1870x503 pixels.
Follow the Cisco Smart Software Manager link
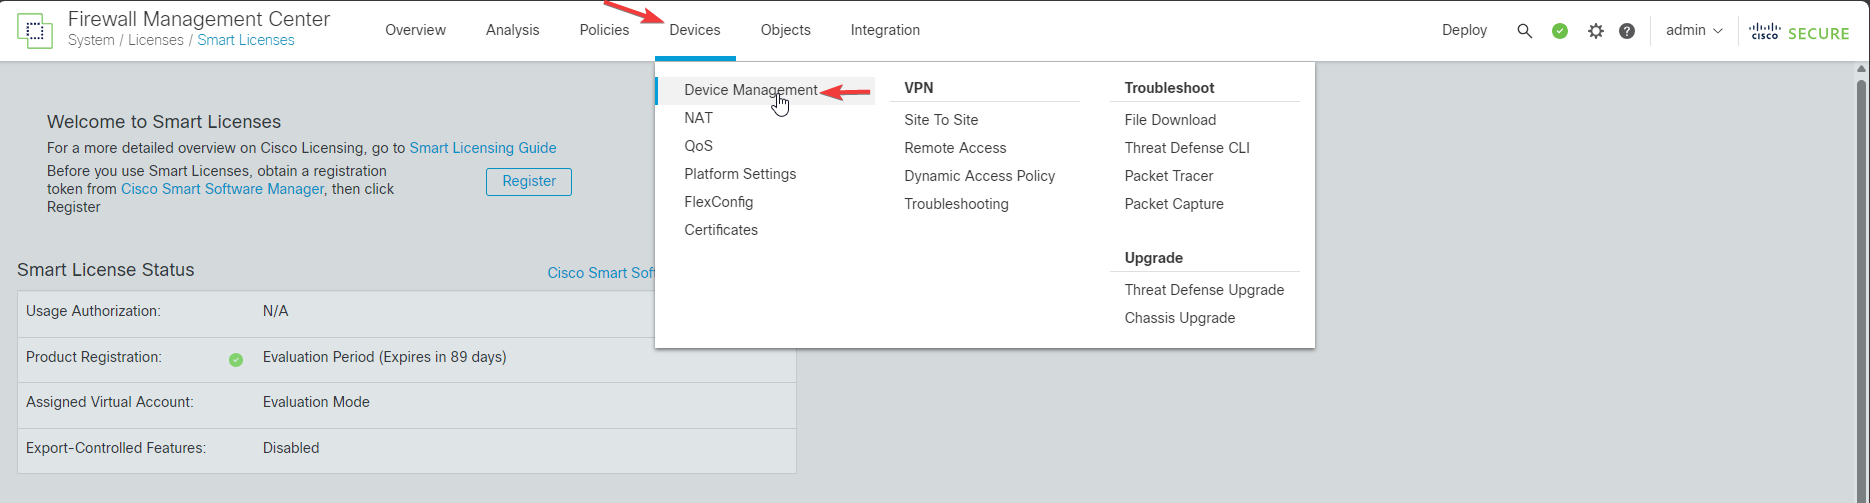[x=222, y=189]
